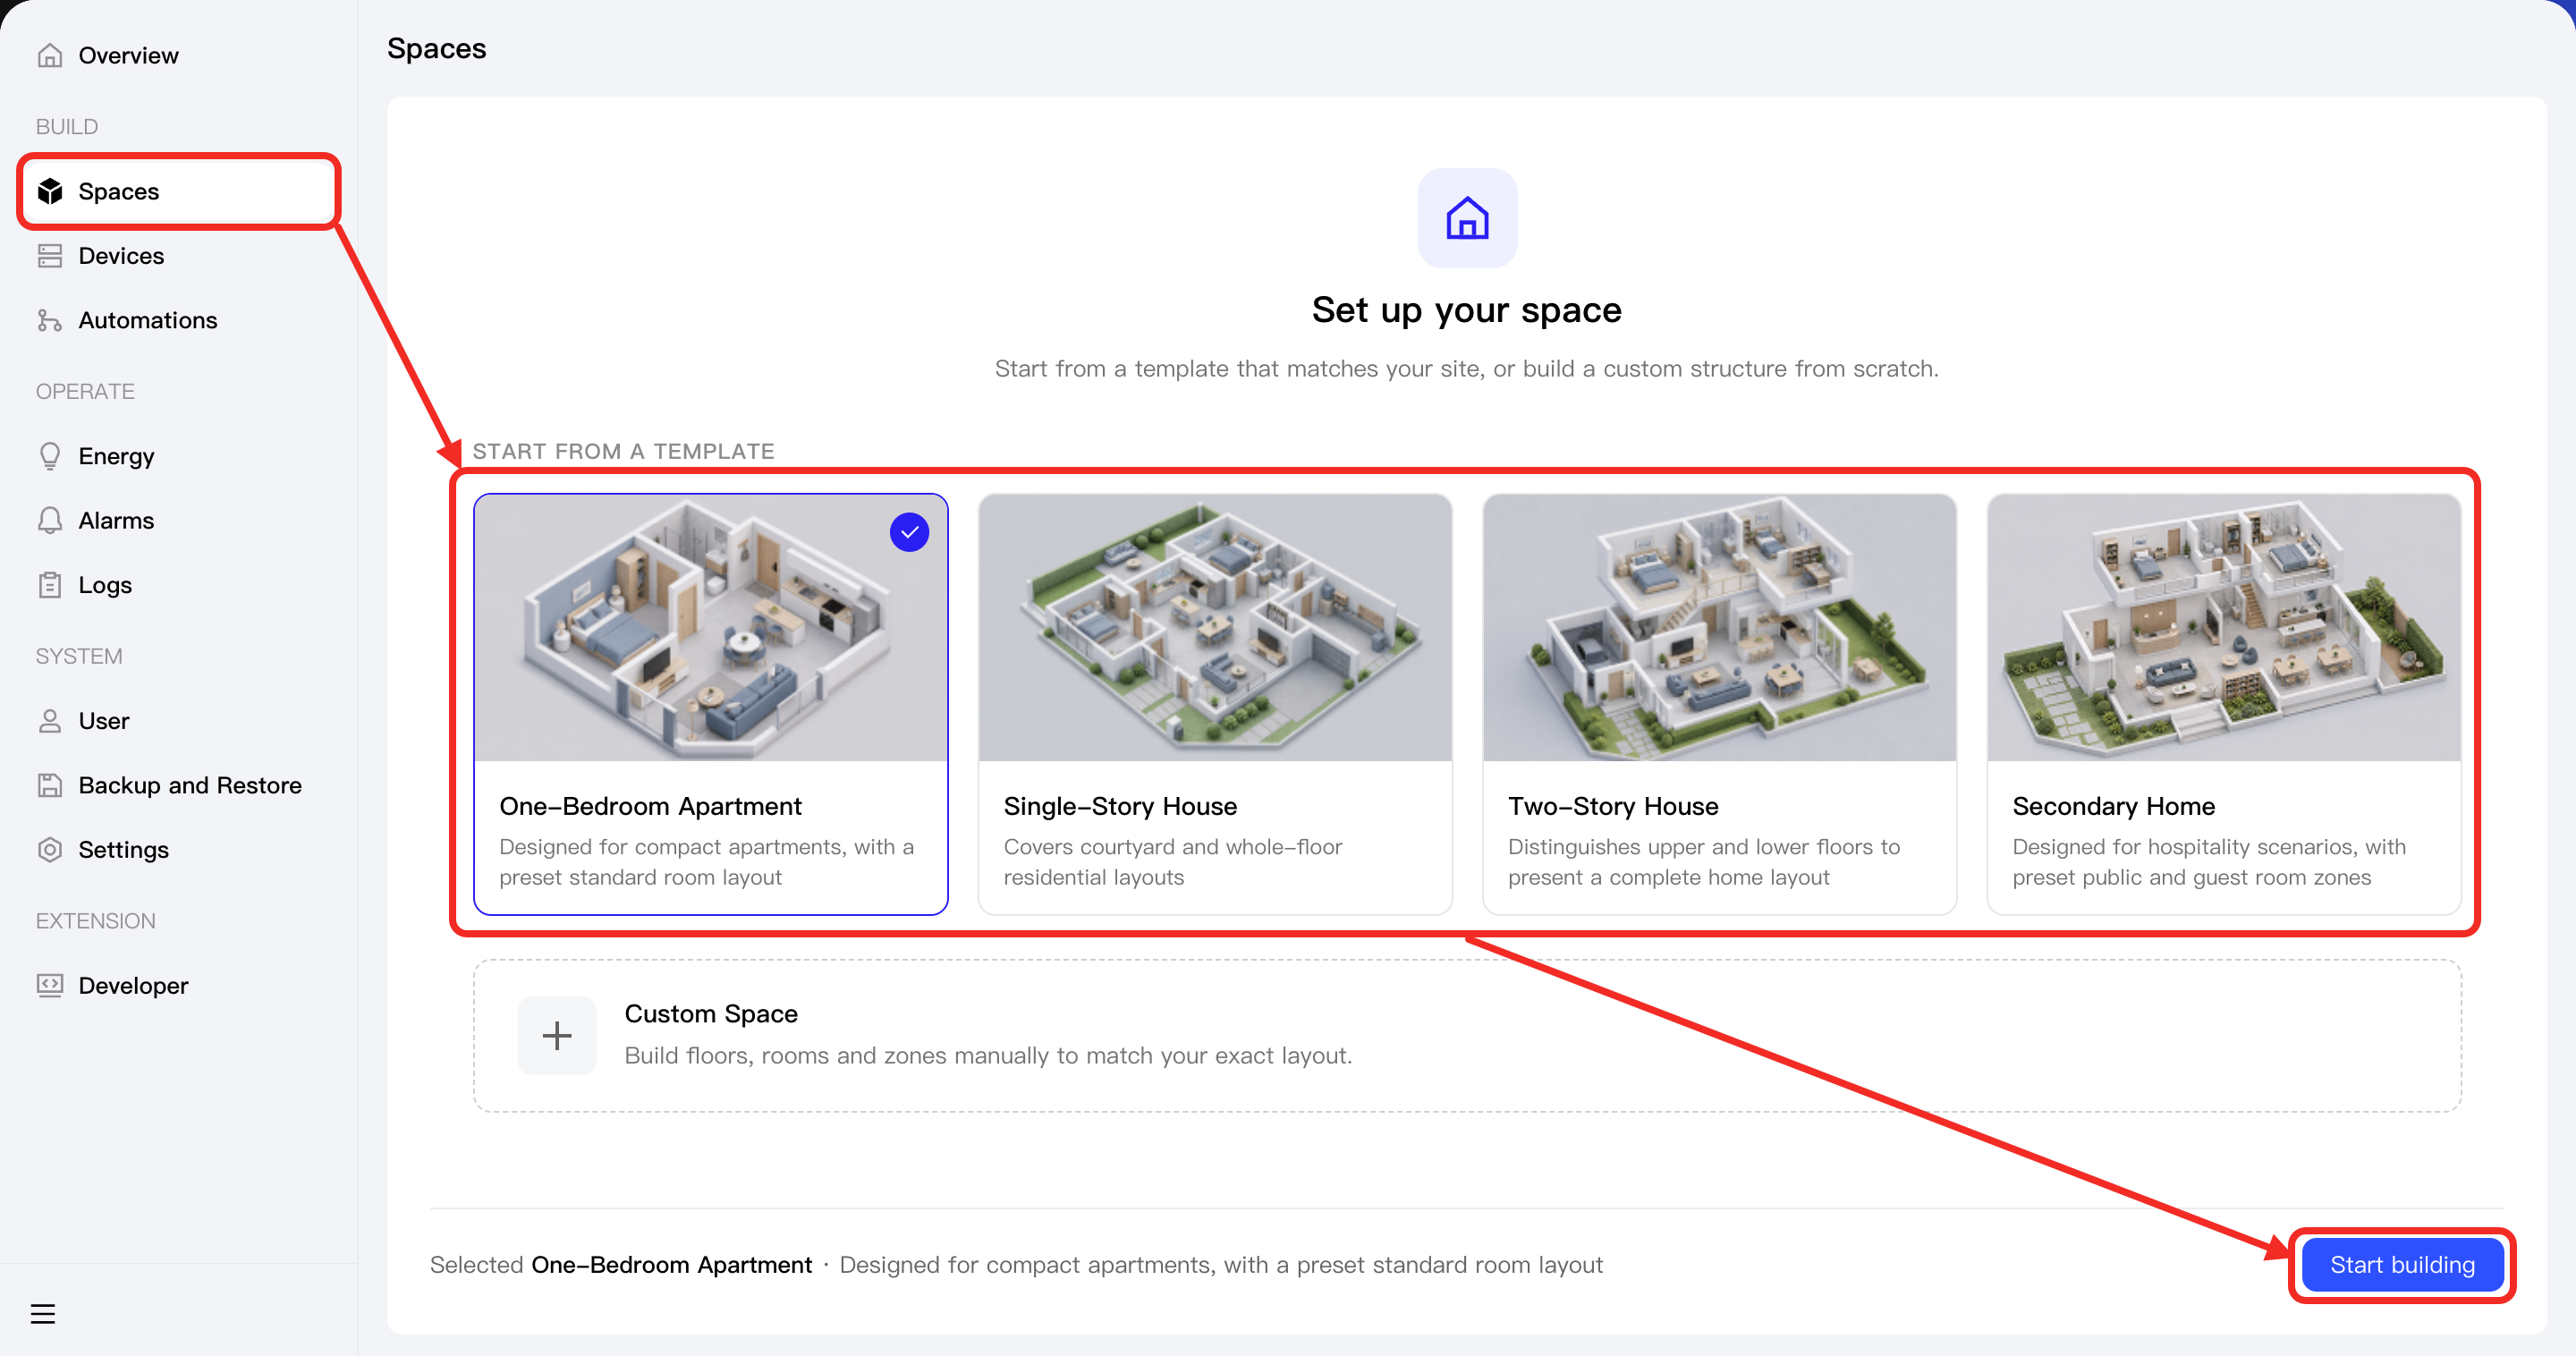Click 'Build floors, rooms and zones manually' text
The image size is (2576, 1356).
(988, 1056)
